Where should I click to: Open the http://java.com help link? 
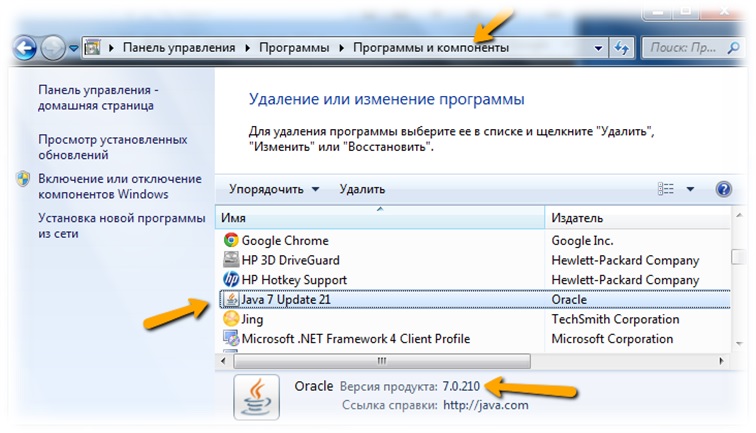(x=486, y=405)
